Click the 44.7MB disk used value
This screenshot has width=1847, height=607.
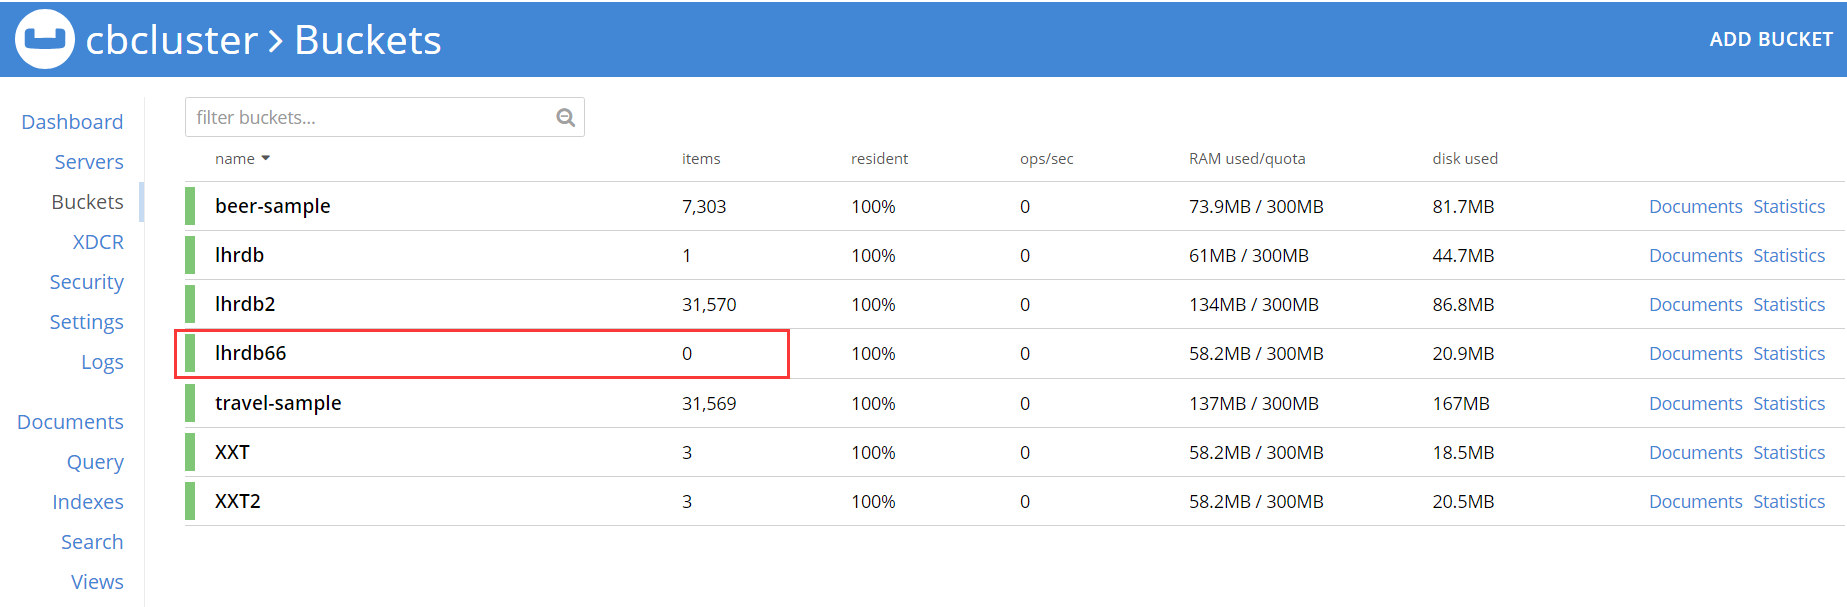pyautogui.click(x=1463, y=256)
